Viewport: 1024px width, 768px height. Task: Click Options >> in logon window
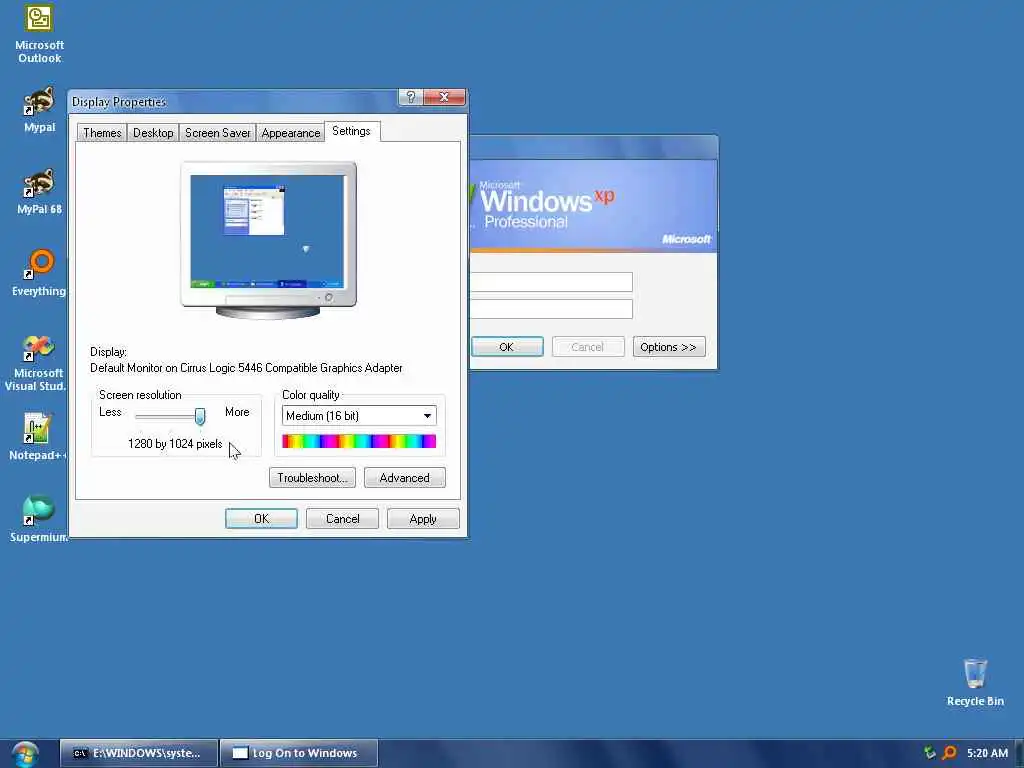click(669, 347)
